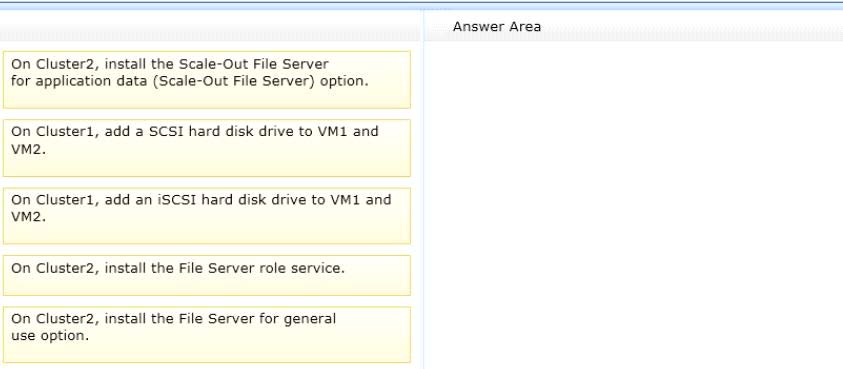This screenshot has width=843, height=369.
Task: Click the blue border bar at top
Action: [422, 5]
